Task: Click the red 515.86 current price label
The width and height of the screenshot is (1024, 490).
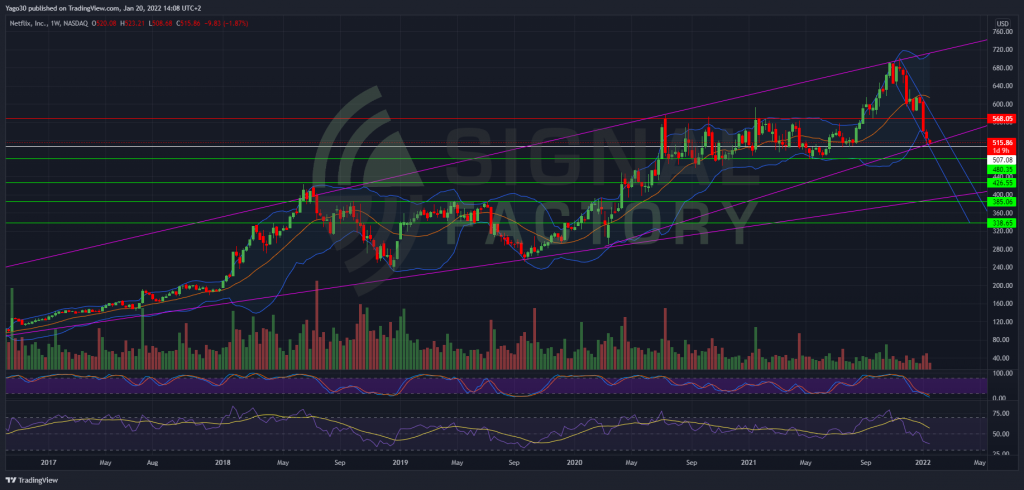Action: [x=1002, y=142]
